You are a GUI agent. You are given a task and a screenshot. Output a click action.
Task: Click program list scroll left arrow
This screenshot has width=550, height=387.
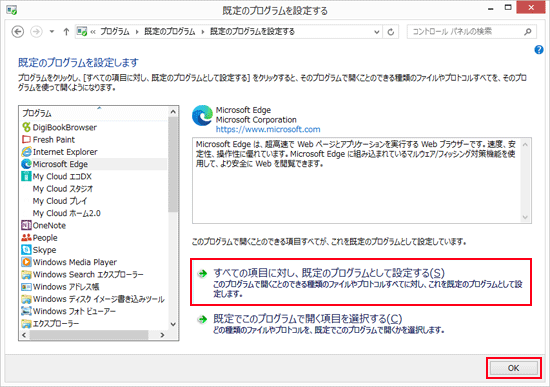coord(24,335)
